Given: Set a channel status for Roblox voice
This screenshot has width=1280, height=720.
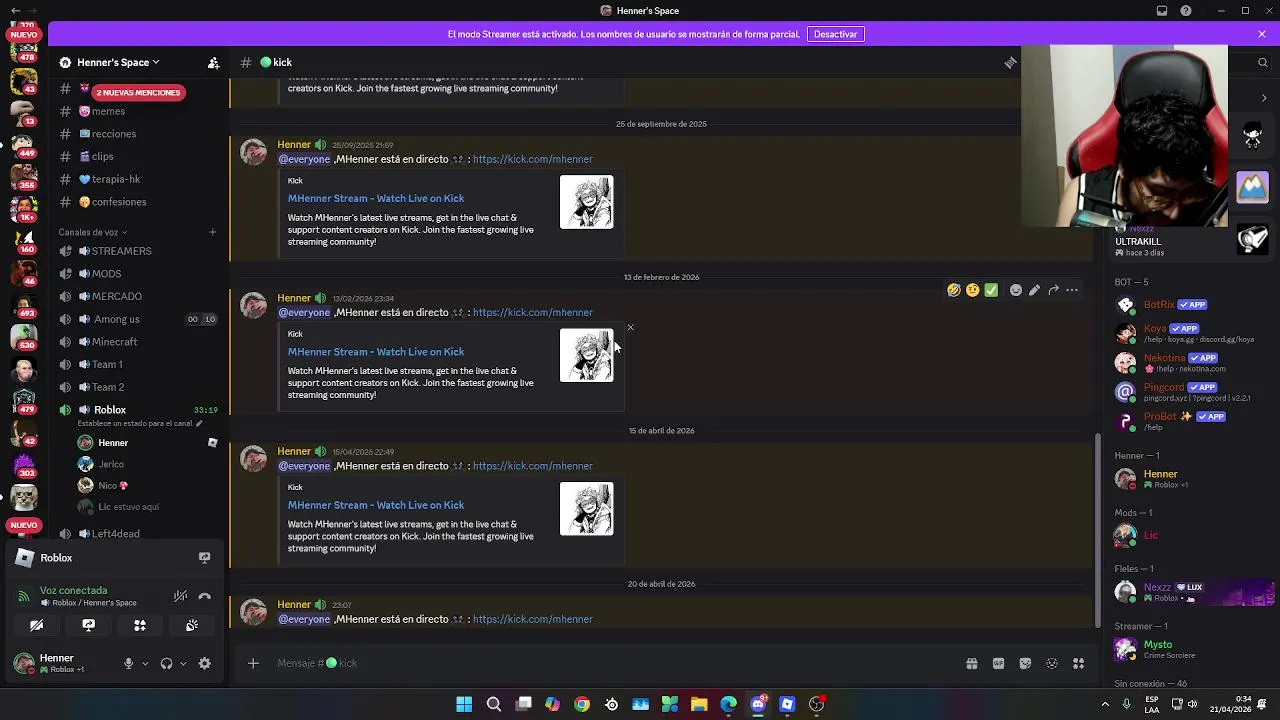Looking at the screenshot, I should coord(140,424).
